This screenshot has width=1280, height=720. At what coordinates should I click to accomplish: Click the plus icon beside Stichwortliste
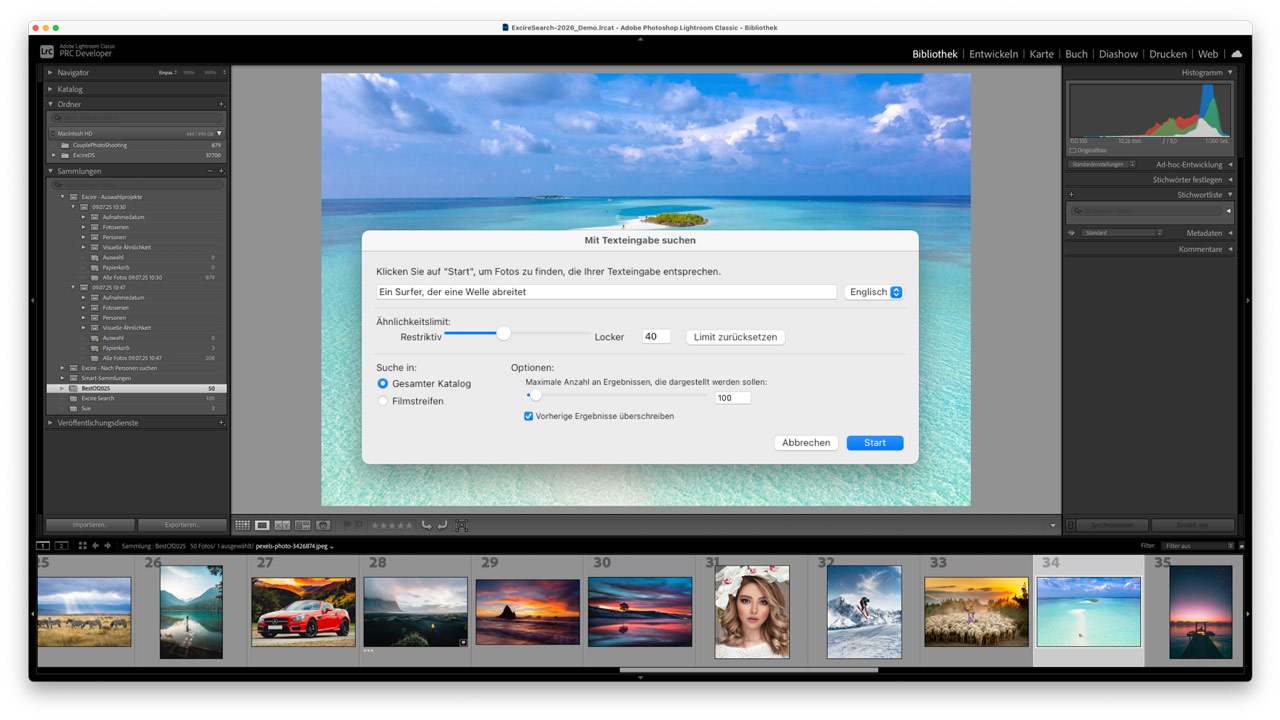(1071, 195)
